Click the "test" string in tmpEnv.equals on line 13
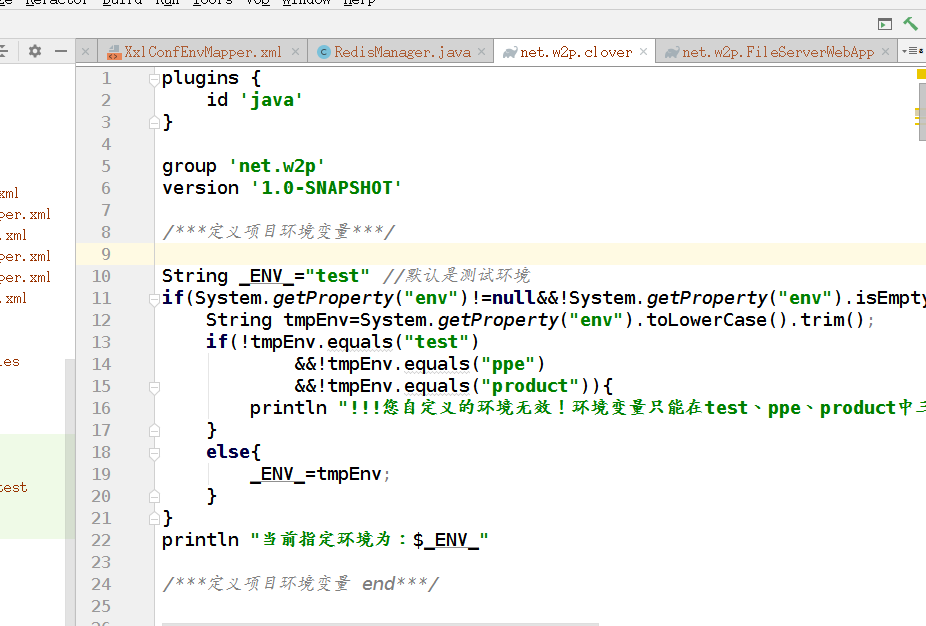The height and width of the screenshot is (626, 926). (x=436, y=342)
